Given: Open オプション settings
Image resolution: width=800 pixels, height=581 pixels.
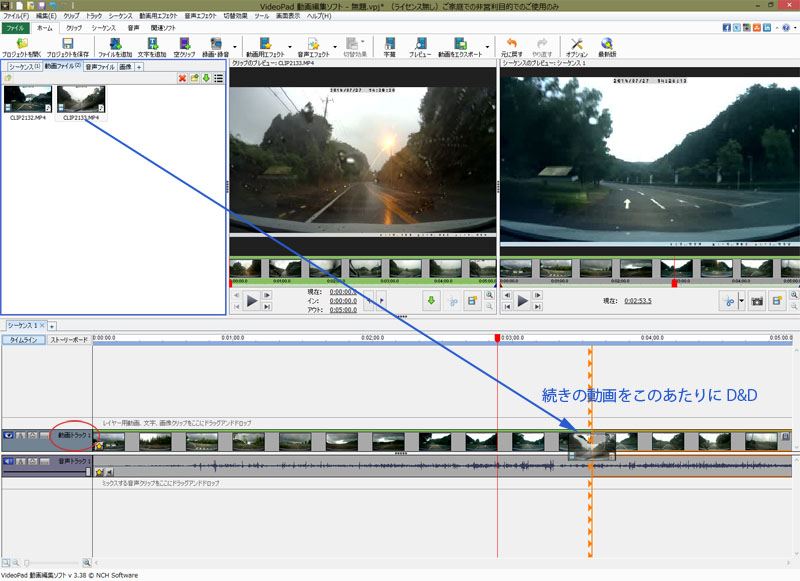Looking at the screenshot, I should click(x=577, y=47).
